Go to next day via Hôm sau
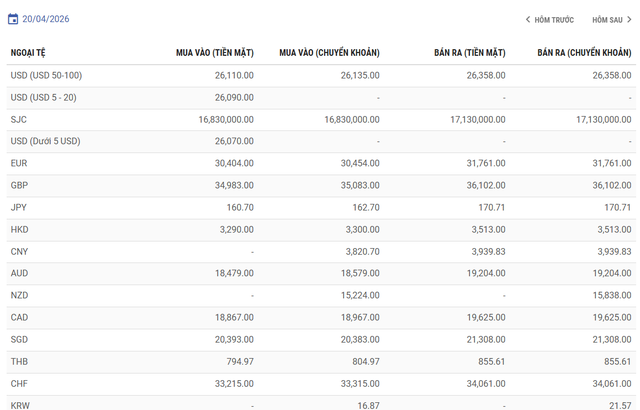640x410 pixels. coord(607,20)
